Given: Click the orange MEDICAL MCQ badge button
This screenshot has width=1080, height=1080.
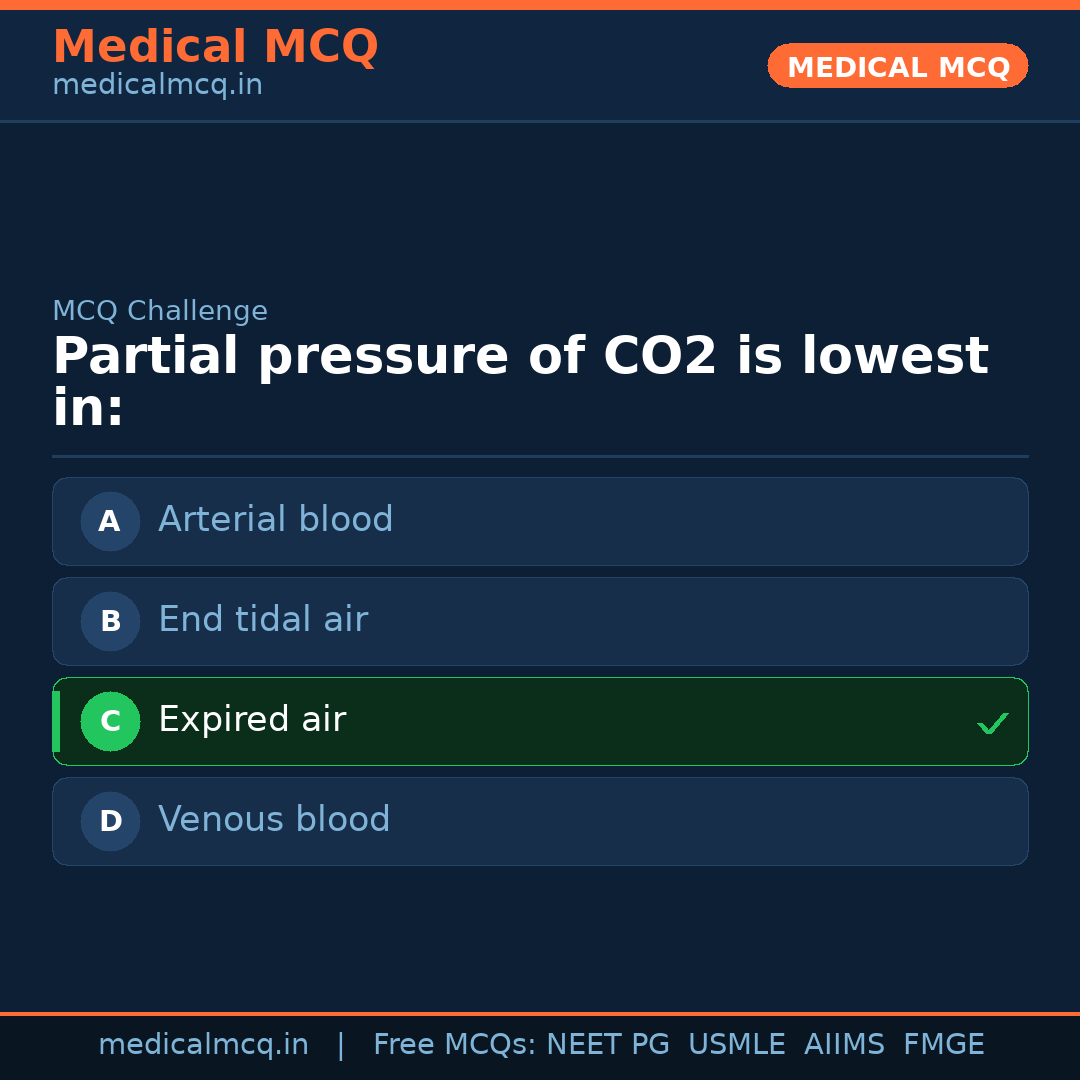Looking at the screenshot, I should pyautogui.click(x=897, y=66).
